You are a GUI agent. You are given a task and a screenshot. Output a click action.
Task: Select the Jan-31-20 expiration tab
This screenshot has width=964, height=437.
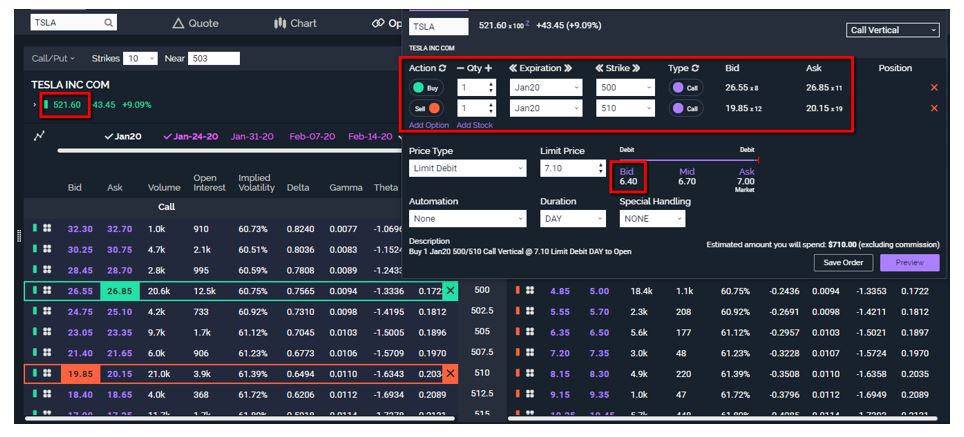click(254, 136)
